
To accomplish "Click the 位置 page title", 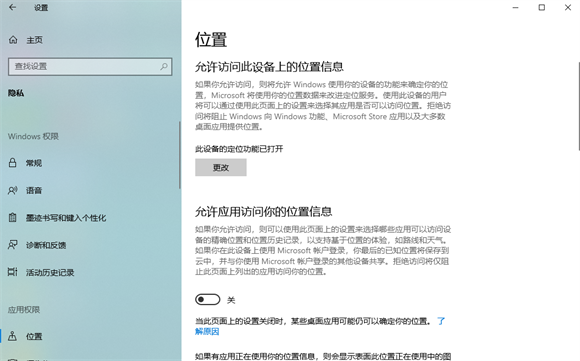I will pos(211,40).
